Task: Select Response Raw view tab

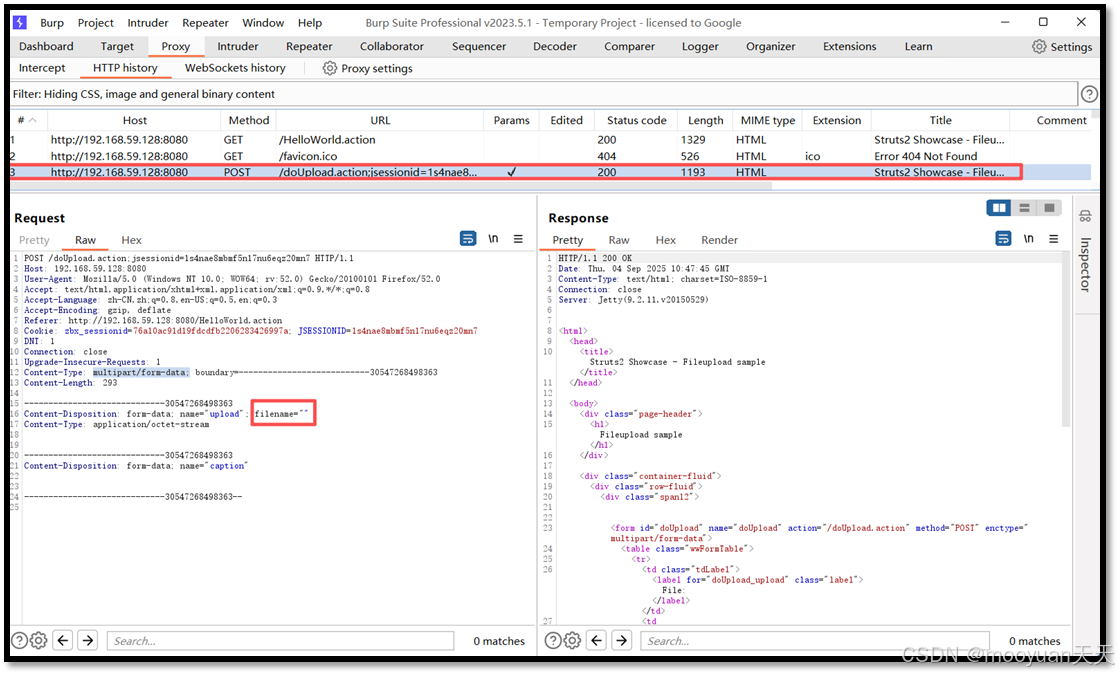Action: pos(619,240)
